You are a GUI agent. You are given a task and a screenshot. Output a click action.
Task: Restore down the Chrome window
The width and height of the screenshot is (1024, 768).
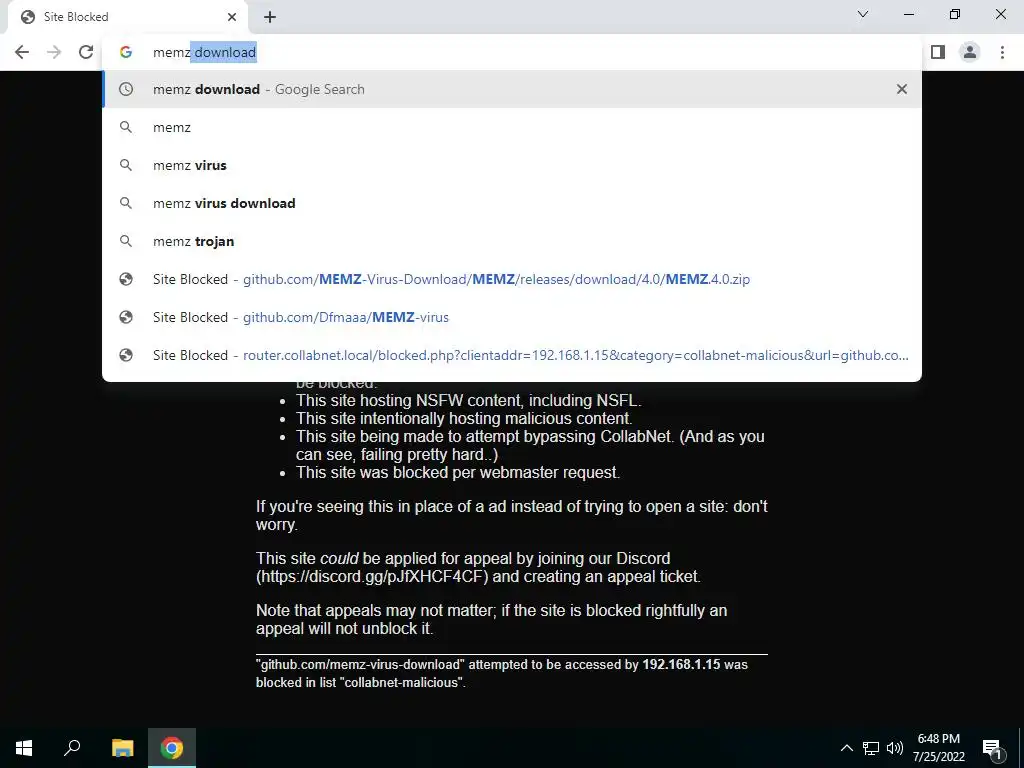(955, 14)
